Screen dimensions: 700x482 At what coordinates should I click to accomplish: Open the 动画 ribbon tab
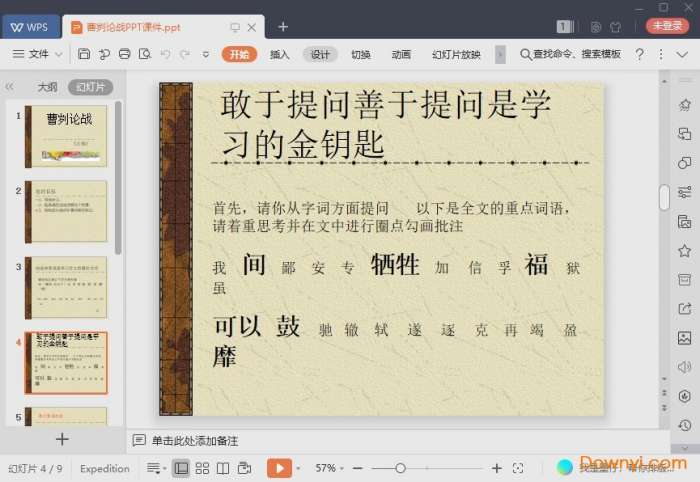(401, 54)
